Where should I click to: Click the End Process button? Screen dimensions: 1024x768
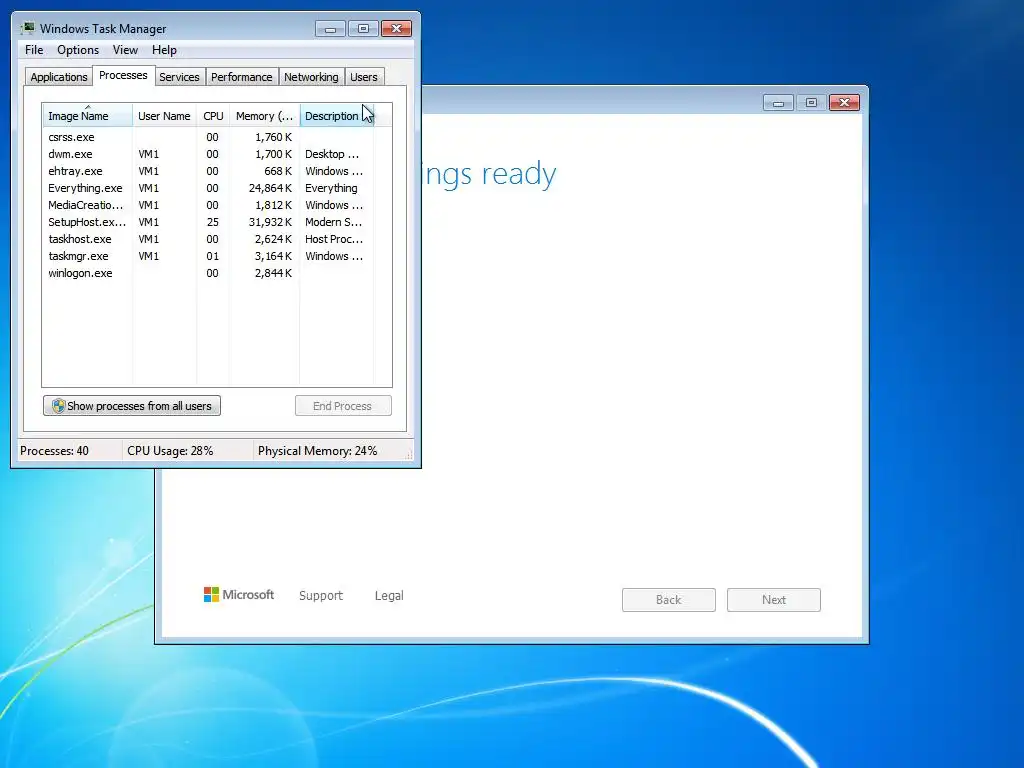pos(343,406)
